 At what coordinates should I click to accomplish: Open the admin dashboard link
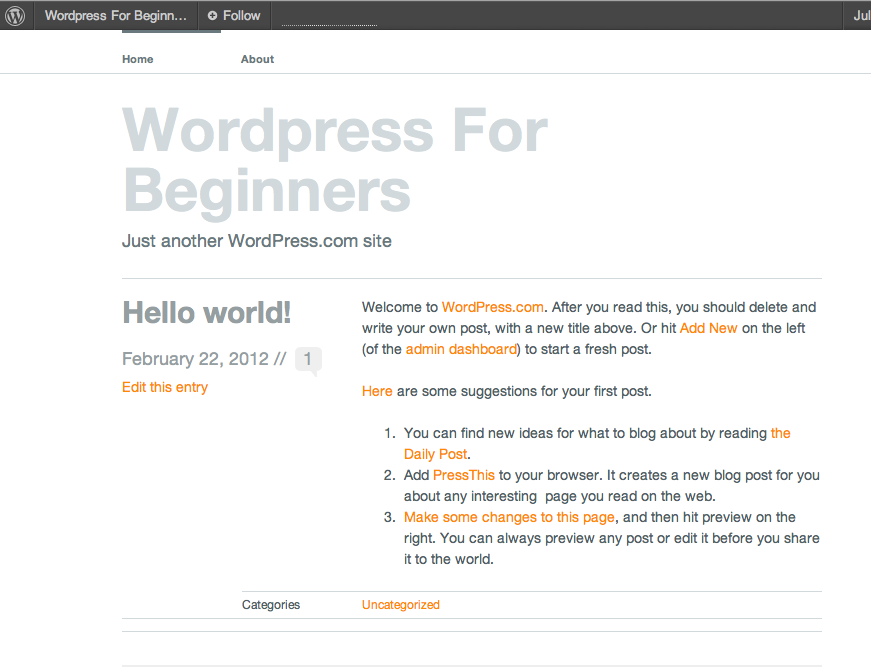[x=461, y=349]
